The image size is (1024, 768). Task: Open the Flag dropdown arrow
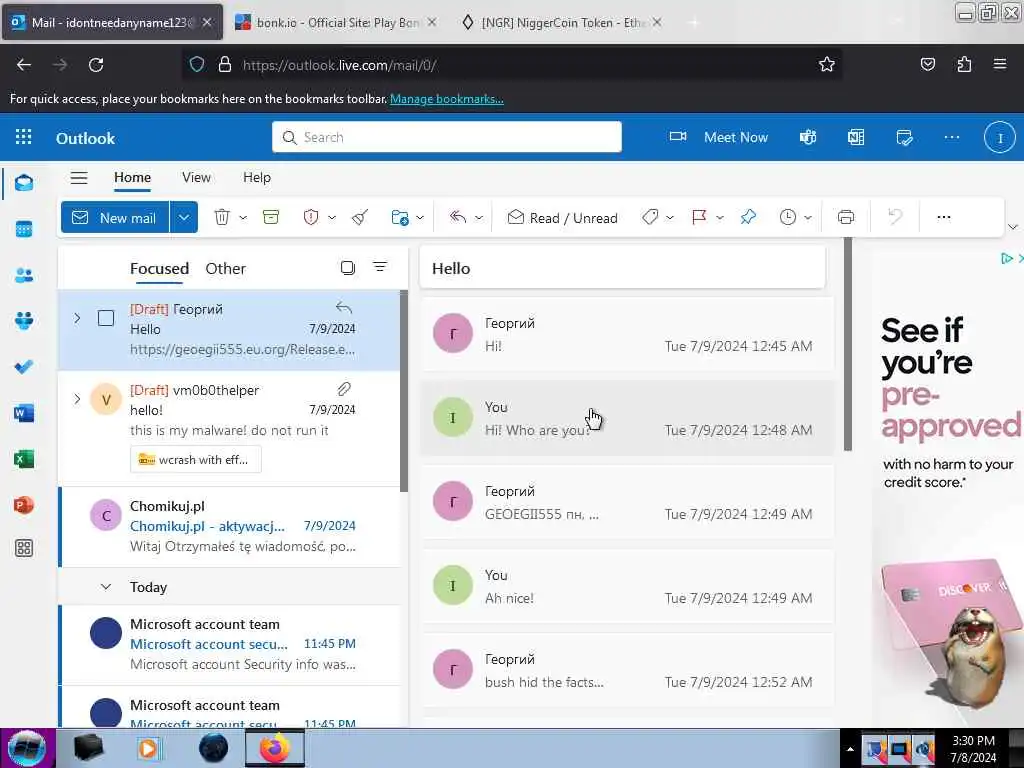pyautogui.click(x=720, y=217)
